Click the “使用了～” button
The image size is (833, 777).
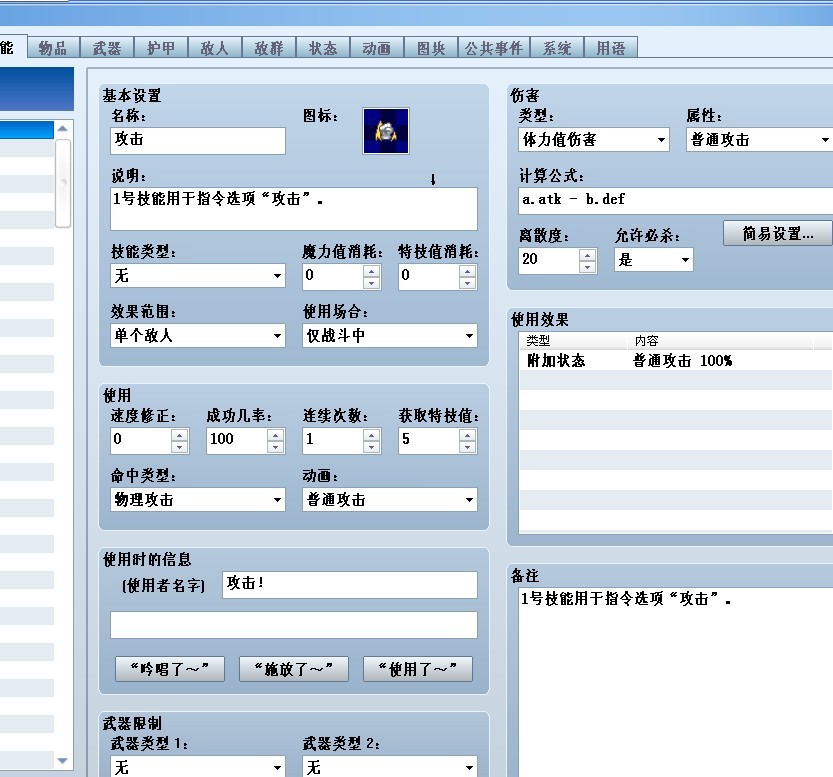[x=418, y=669]
